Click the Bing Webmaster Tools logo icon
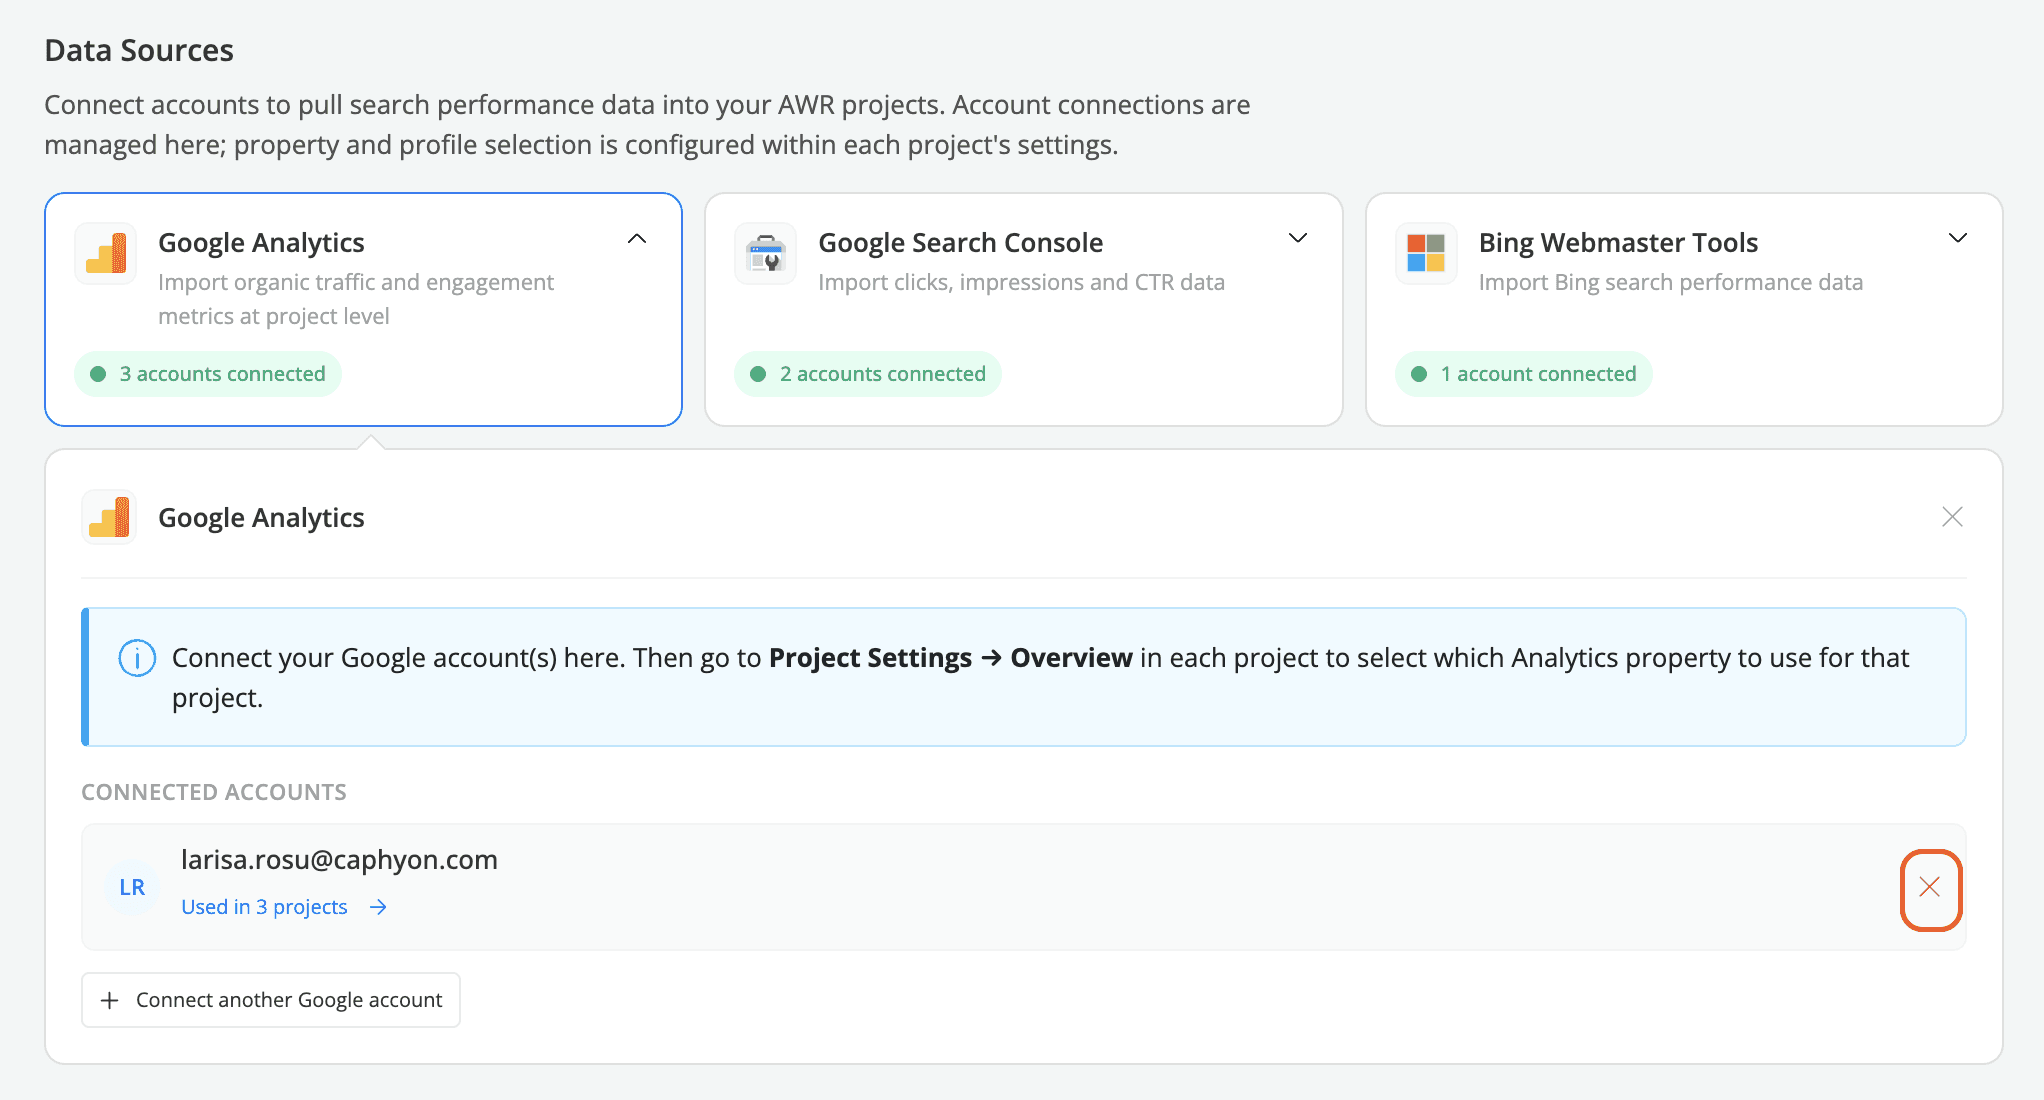The image size is (2044, 1100). [1426, 253]
